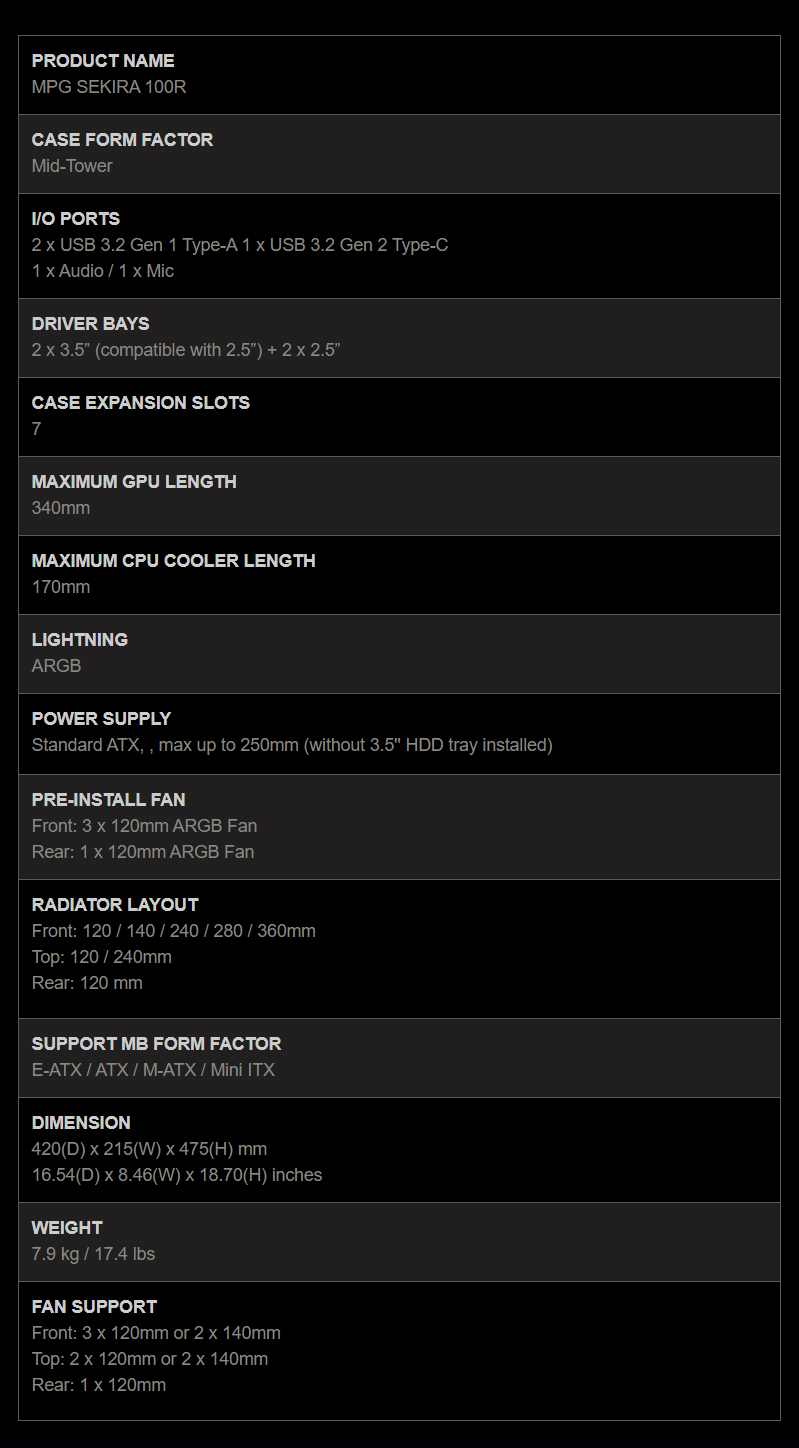This screenshot has height=1448, width=799.
Task: Click the I/O PORTS heading
Action: click(x=76, y=219)
